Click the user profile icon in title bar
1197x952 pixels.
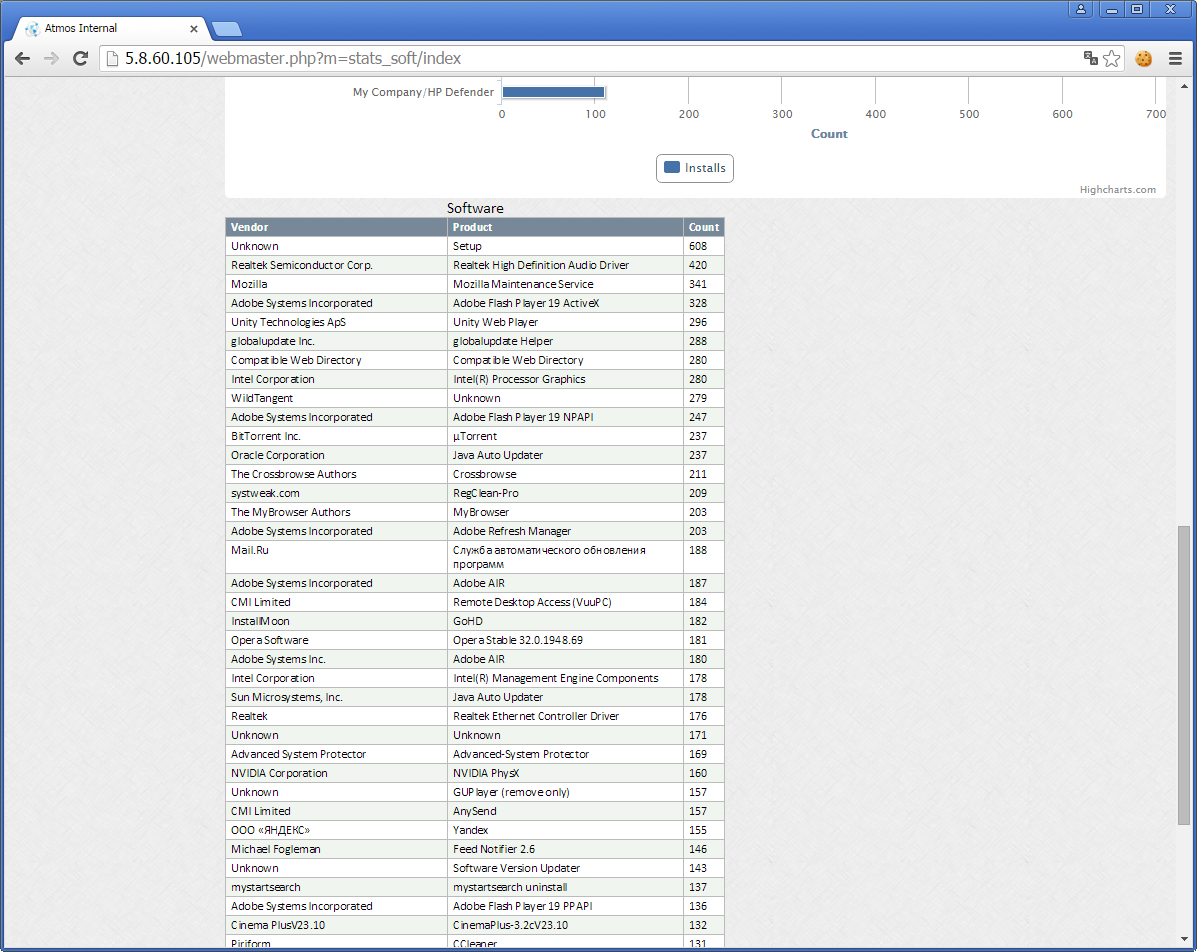(x=1081, y=9)
